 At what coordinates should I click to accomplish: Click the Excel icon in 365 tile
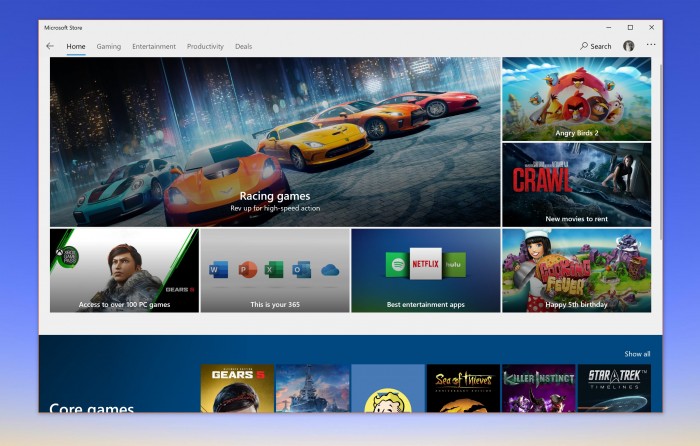tap(274, 270)
